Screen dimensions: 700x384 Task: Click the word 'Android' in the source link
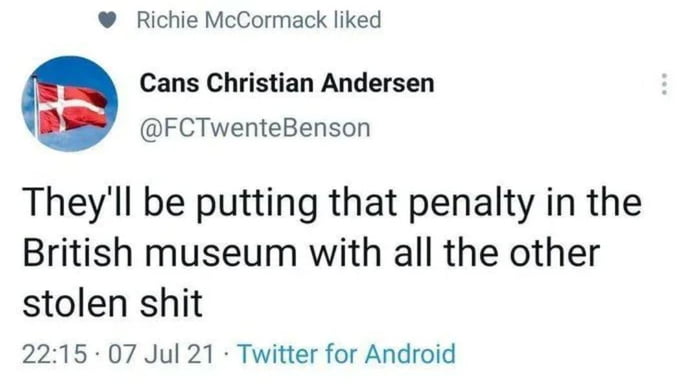pyautogui.click(x=410, y=354)
